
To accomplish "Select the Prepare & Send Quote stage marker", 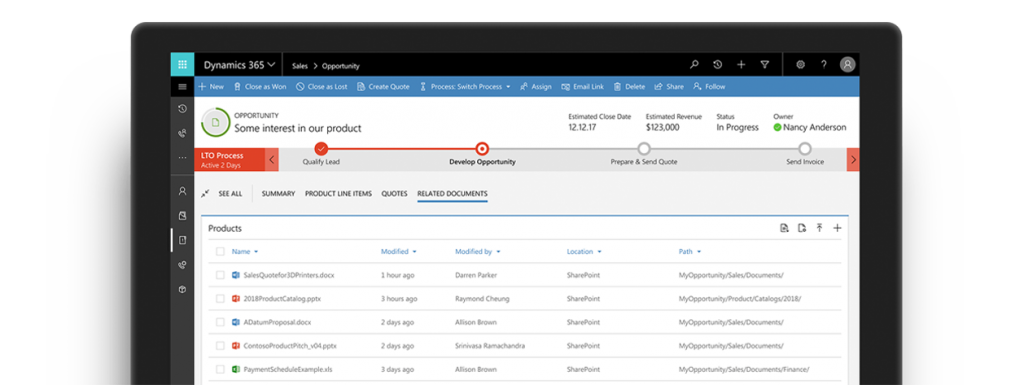I will [644, 149].
